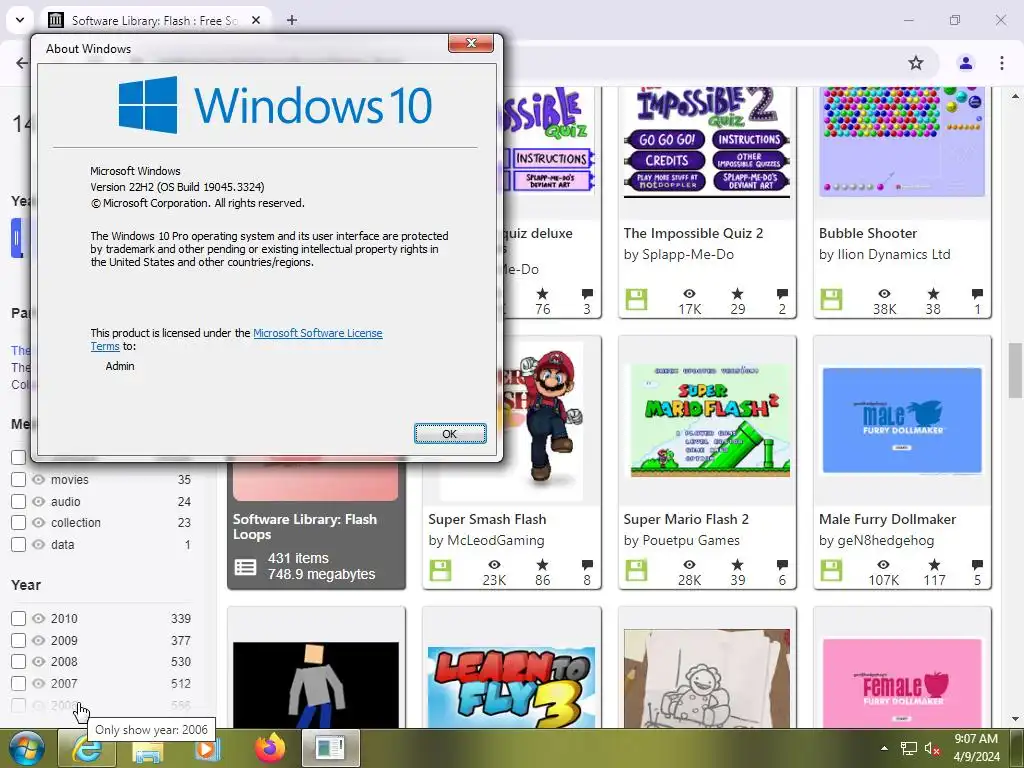Check the 2008 year checkbox
The height and width of the screenshot is (768, 1024).
click(18, 662)
